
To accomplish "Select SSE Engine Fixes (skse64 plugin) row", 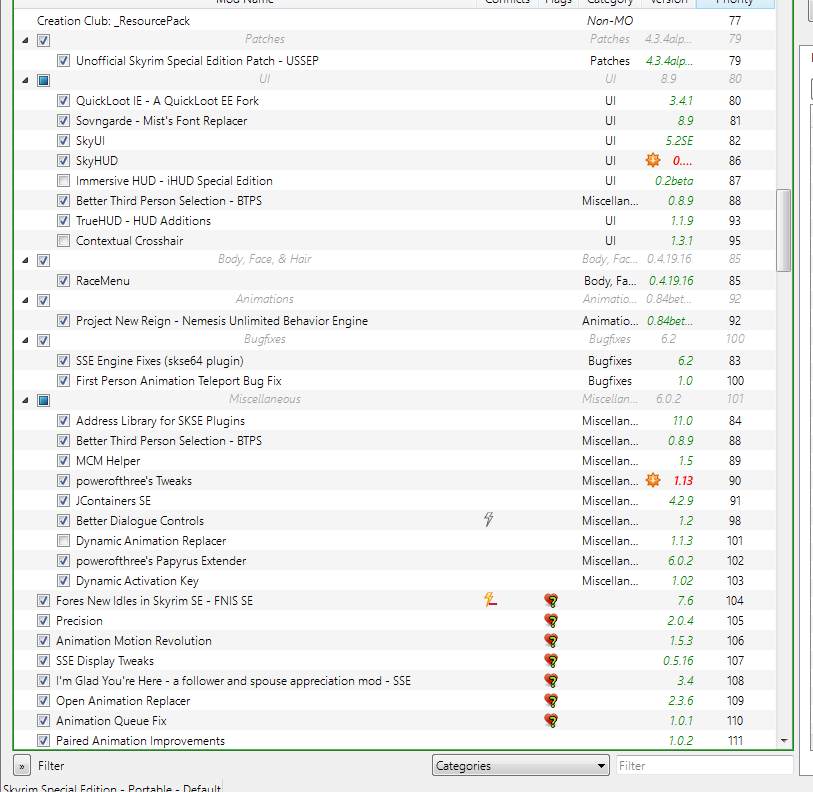I will (395, 360).
